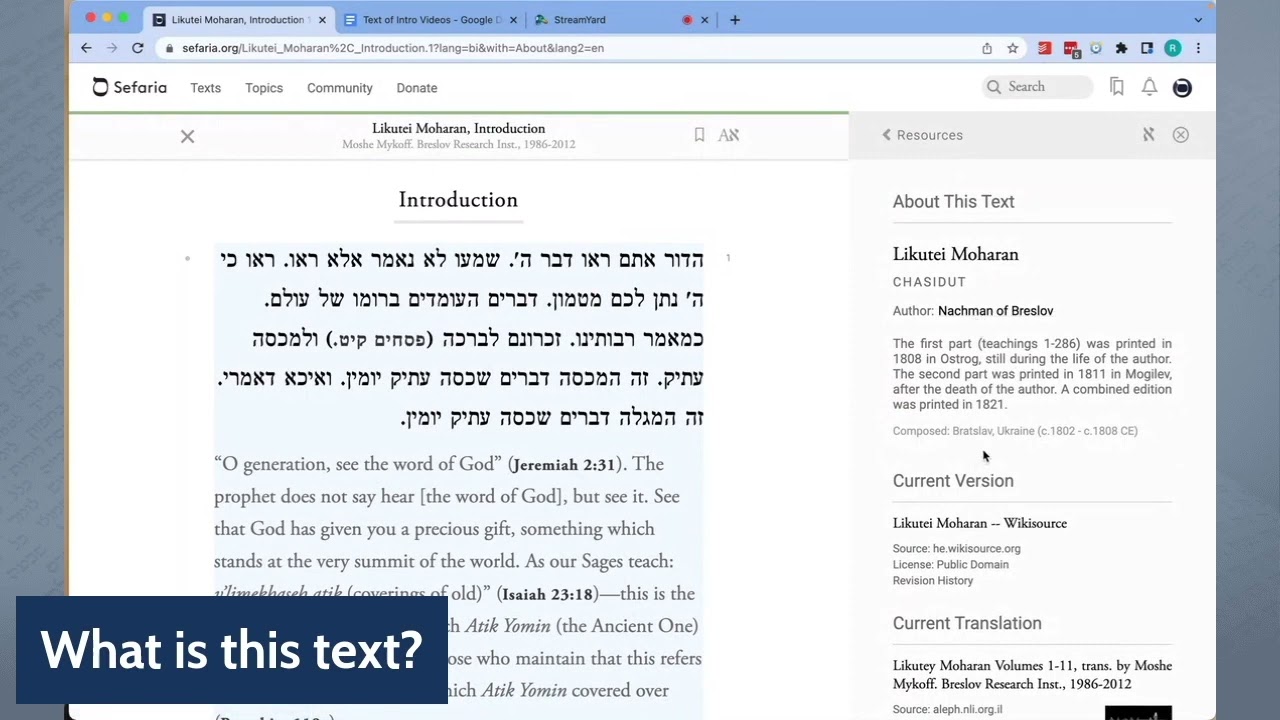Go forward in browser history
Image resolution: width=1280 pixels, height=720 pixels.
[x=111, y=48]
